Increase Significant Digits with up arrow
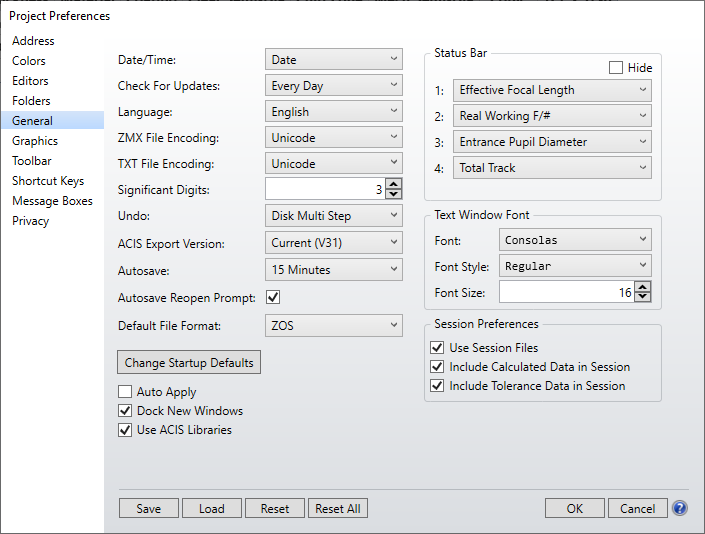Screen dimensions: 705x534 pyautogui.click(x=394, y=184)
